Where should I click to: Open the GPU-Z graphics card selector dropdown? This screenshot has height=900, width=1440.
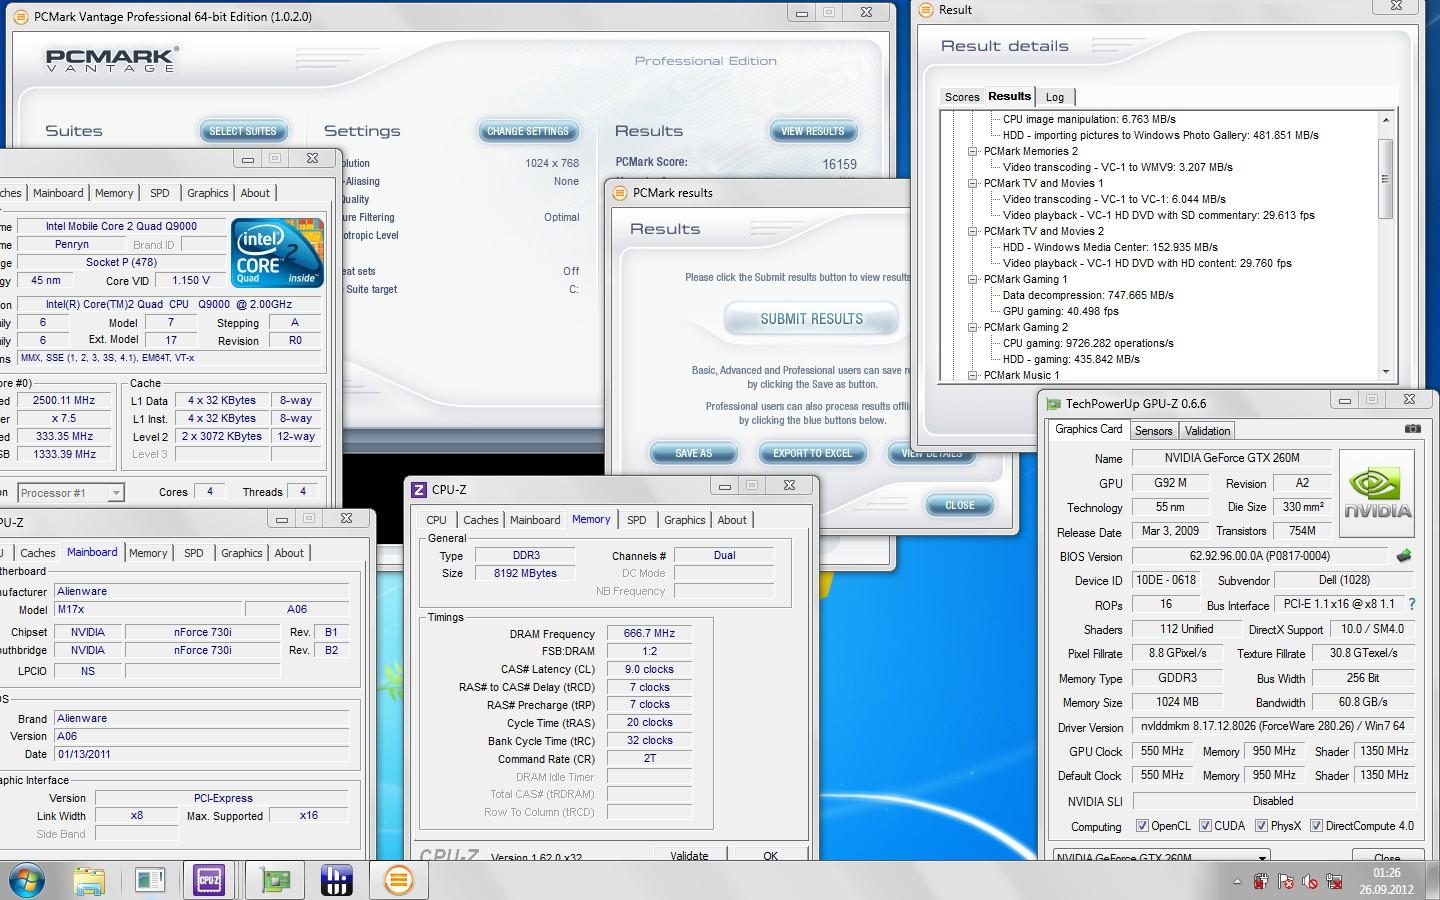1161,857
